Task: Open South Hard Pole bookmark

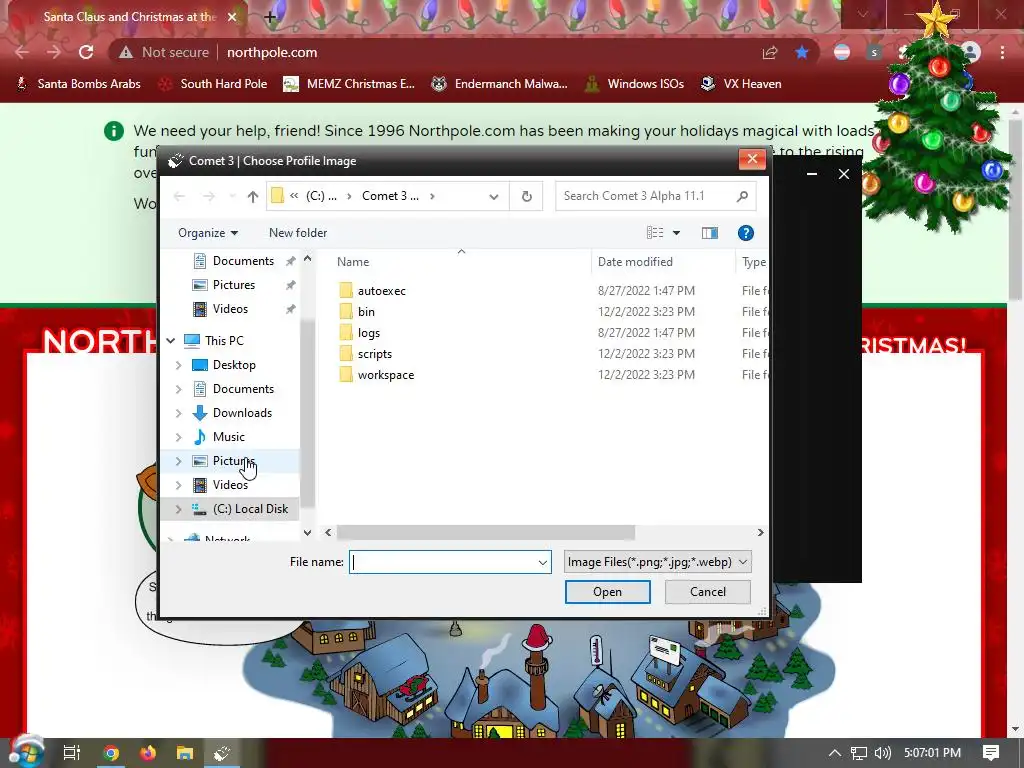Action: [214, 84]
